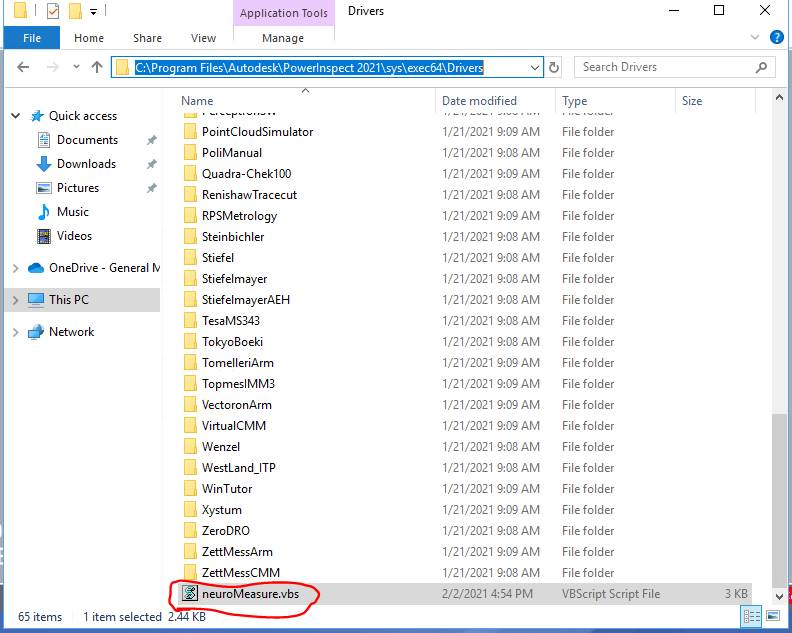Viewport: 792px width, 633px height.
Task: Select the PointCloudSimulator folder icon
Action: 190,132
